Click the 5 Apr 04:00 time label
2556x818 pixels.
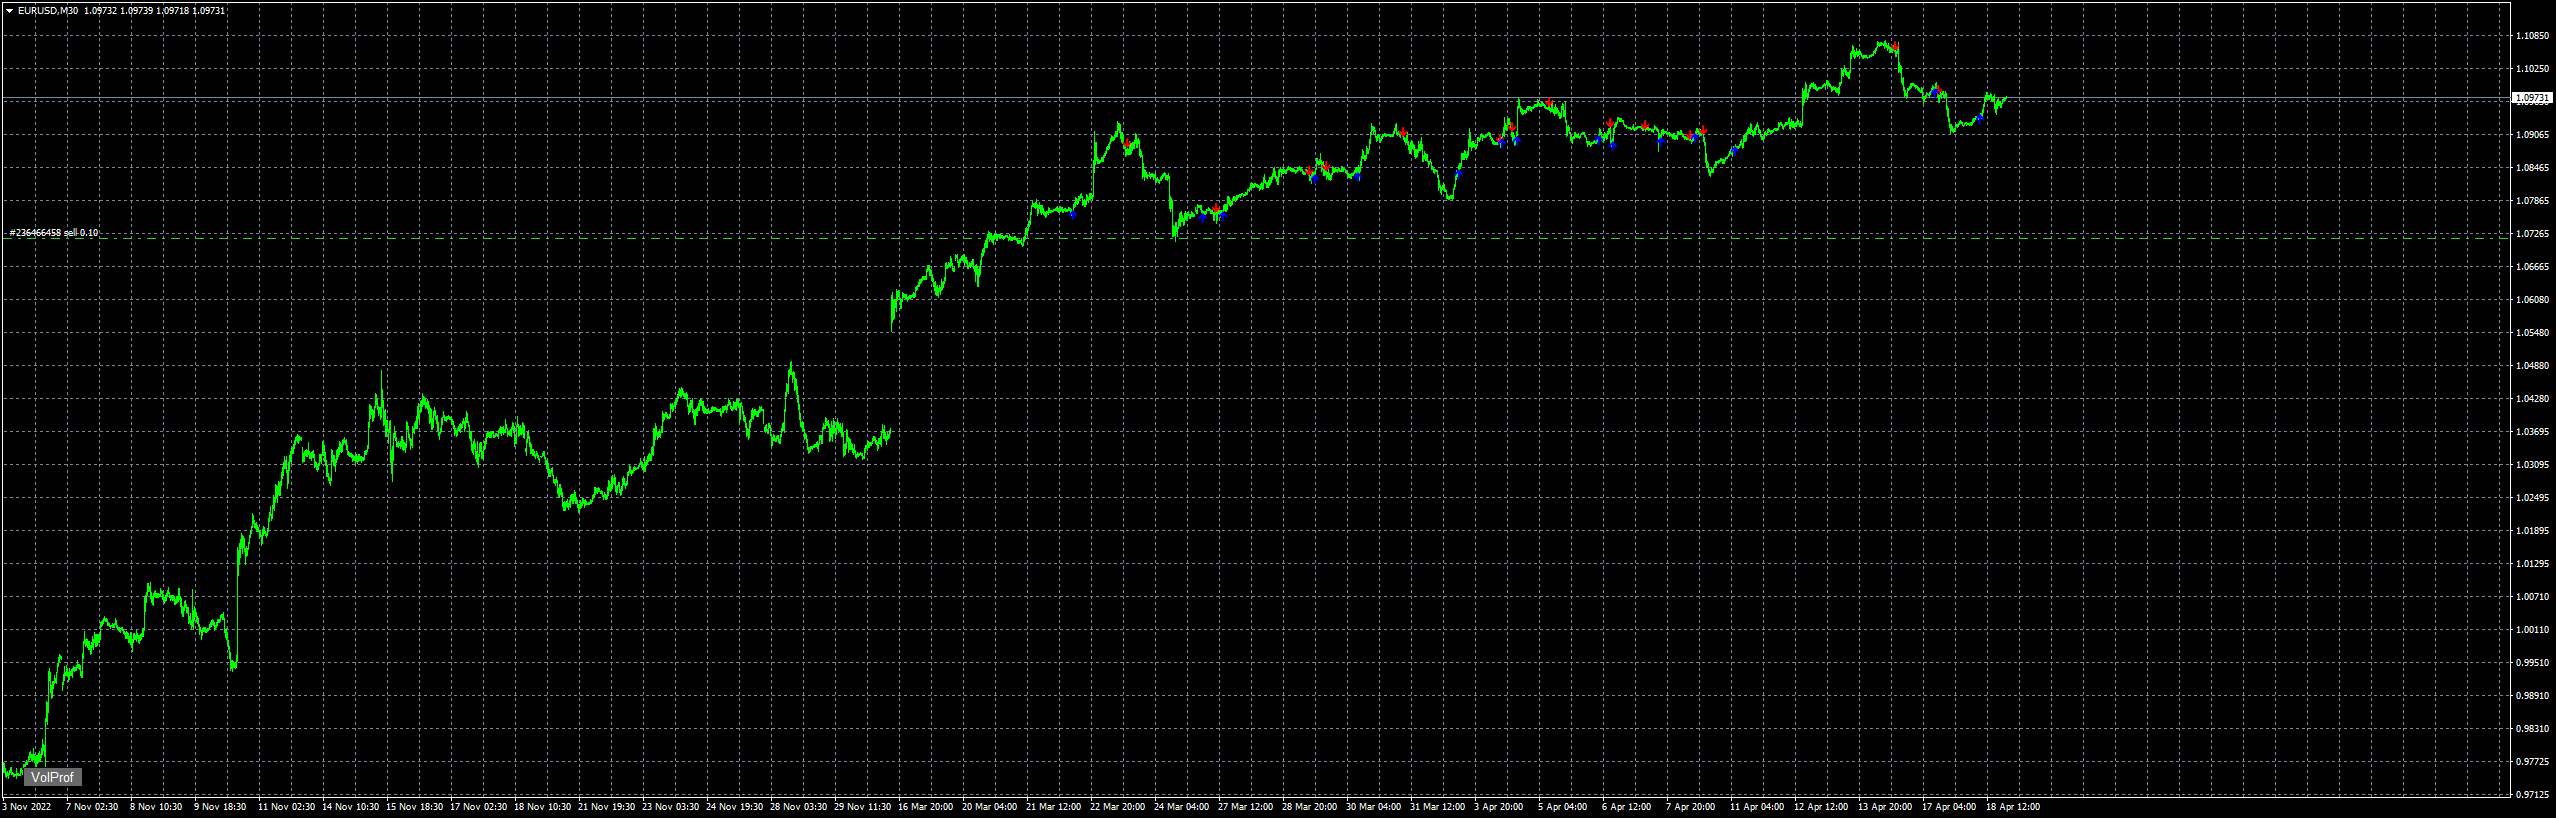pyautogui.click(x=1563, y=807)
